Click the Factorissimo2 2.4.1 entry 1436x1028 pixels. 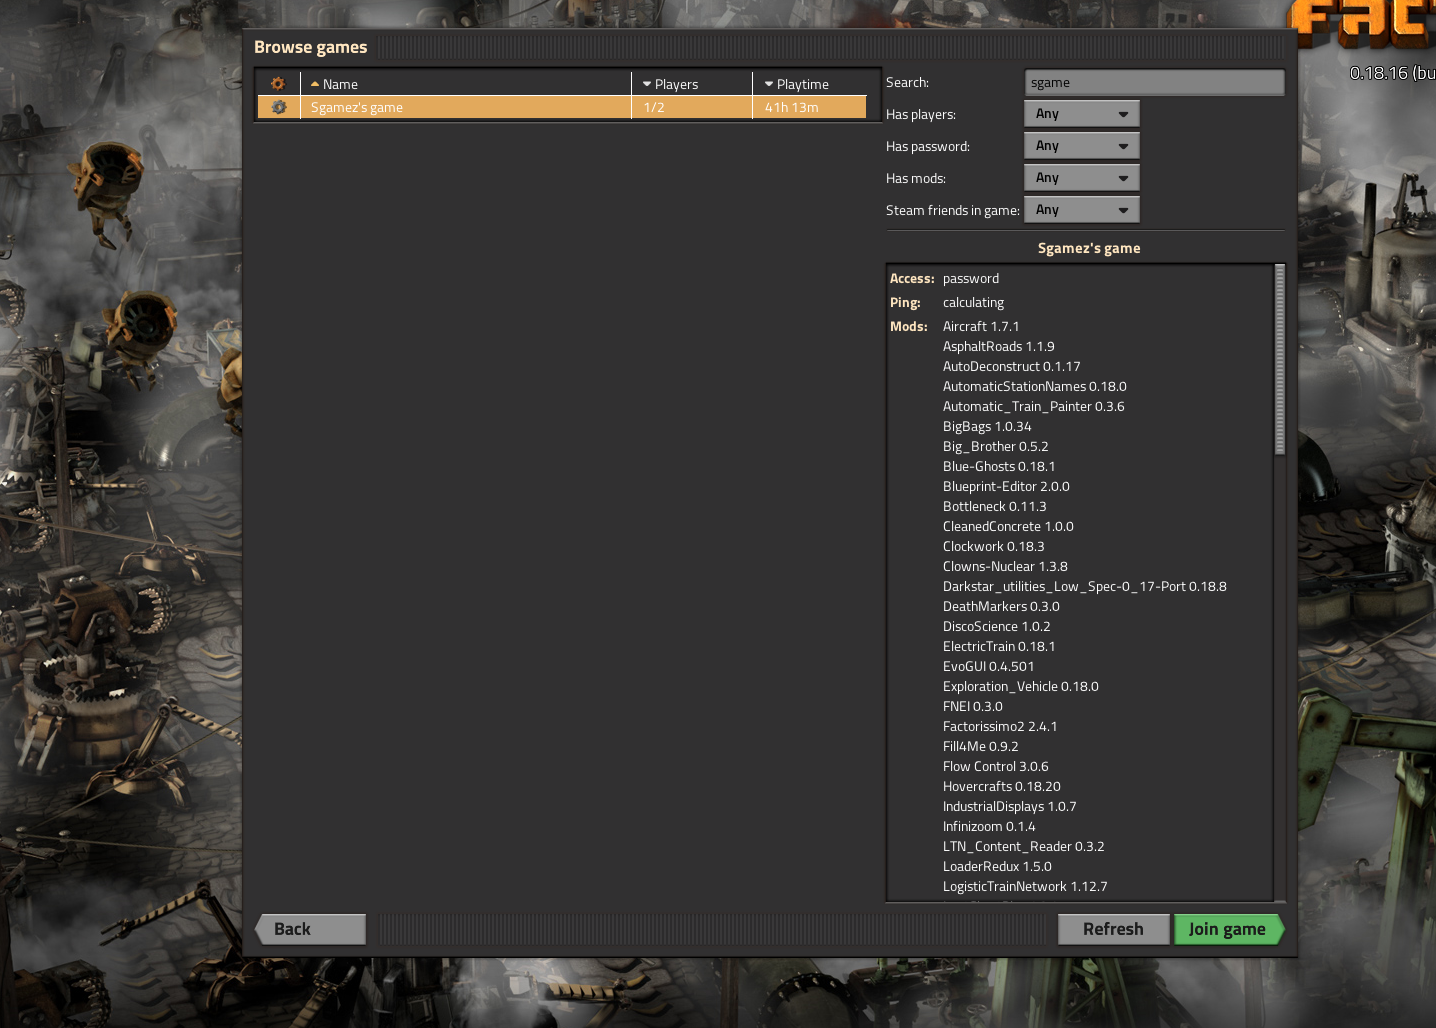[1000, 726]
